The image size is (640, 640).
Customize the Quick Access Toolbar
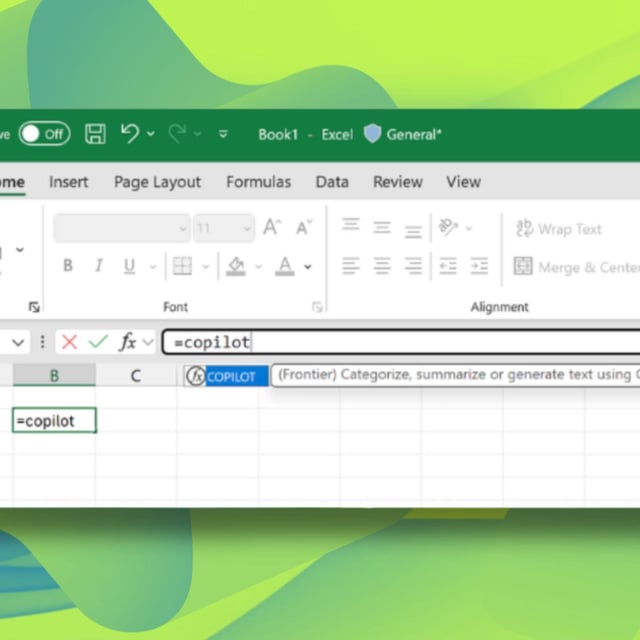[223, 134]
